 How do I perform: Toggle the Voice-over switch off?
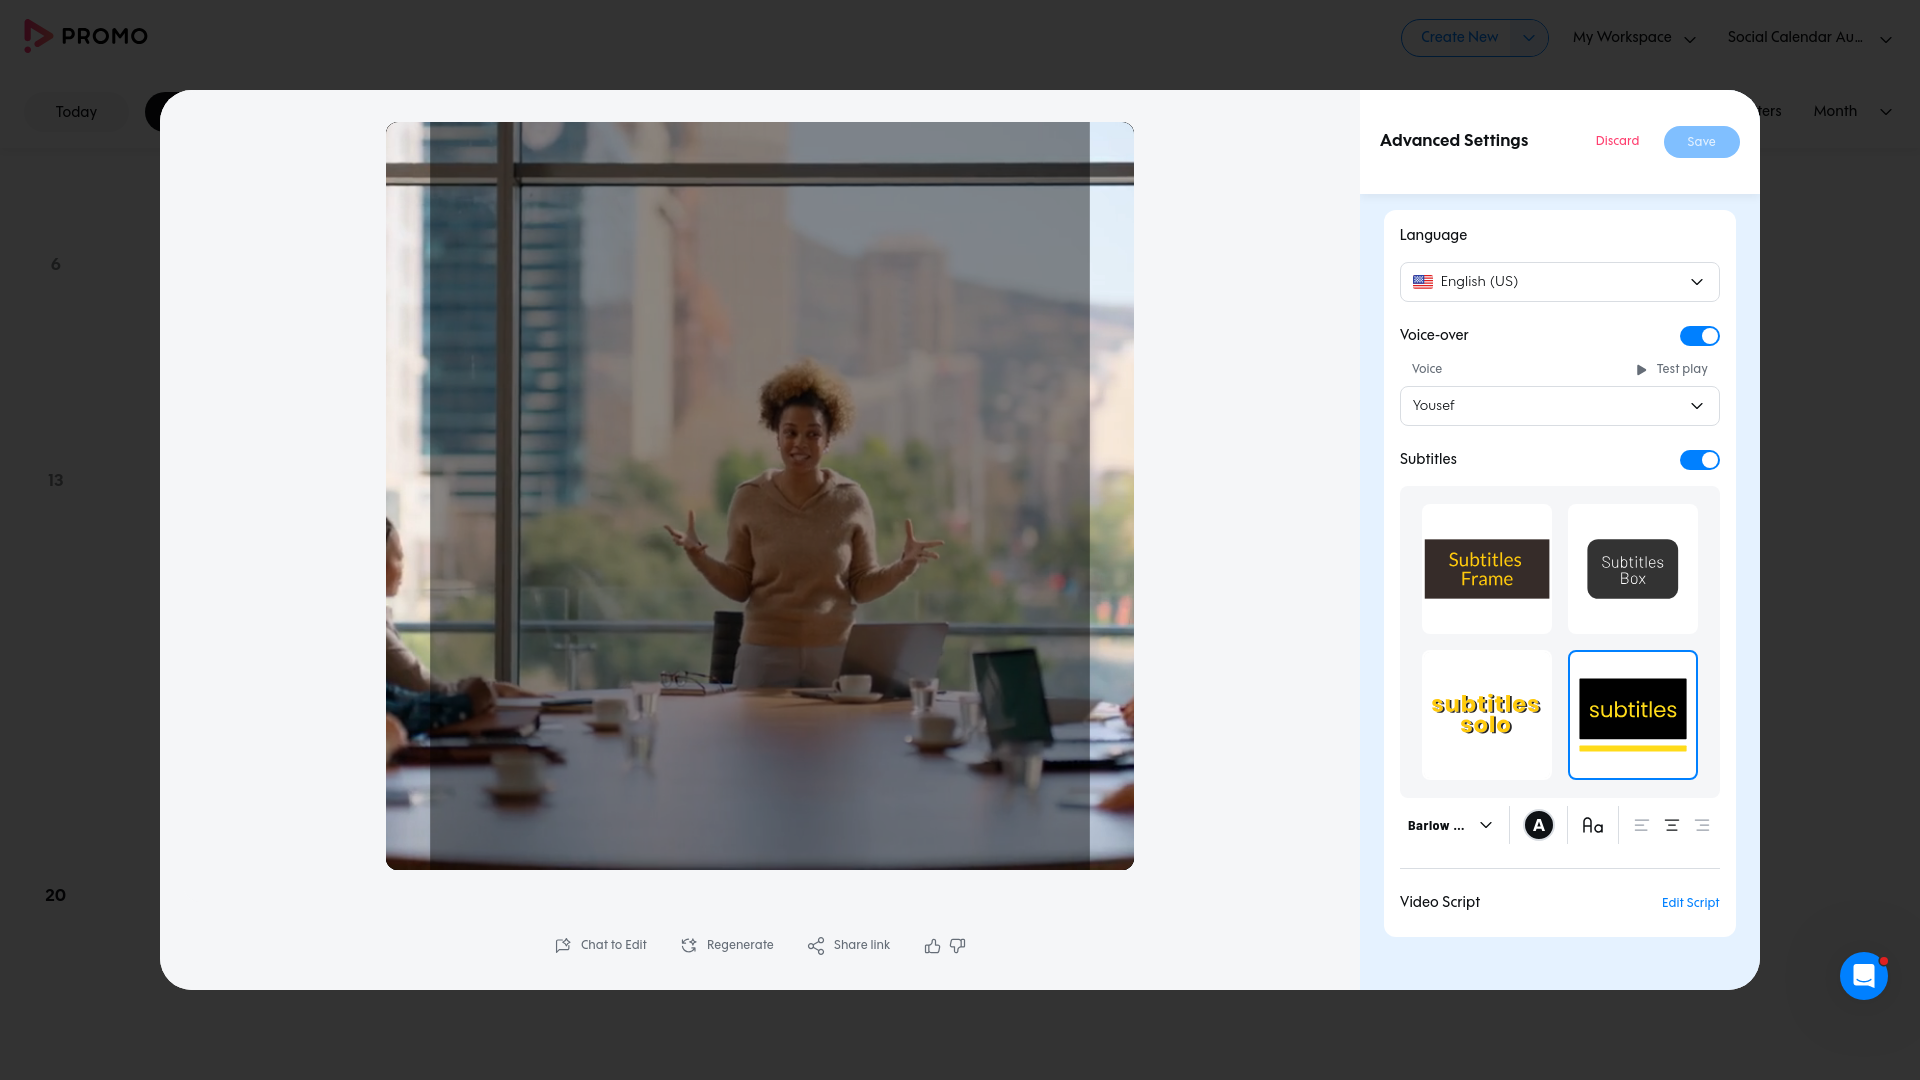tap(1699, 336)
